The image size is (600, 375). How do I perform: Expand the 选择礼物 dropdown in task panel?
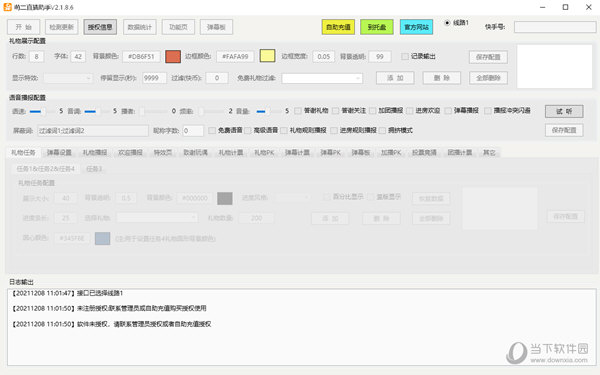pos(157,218)
